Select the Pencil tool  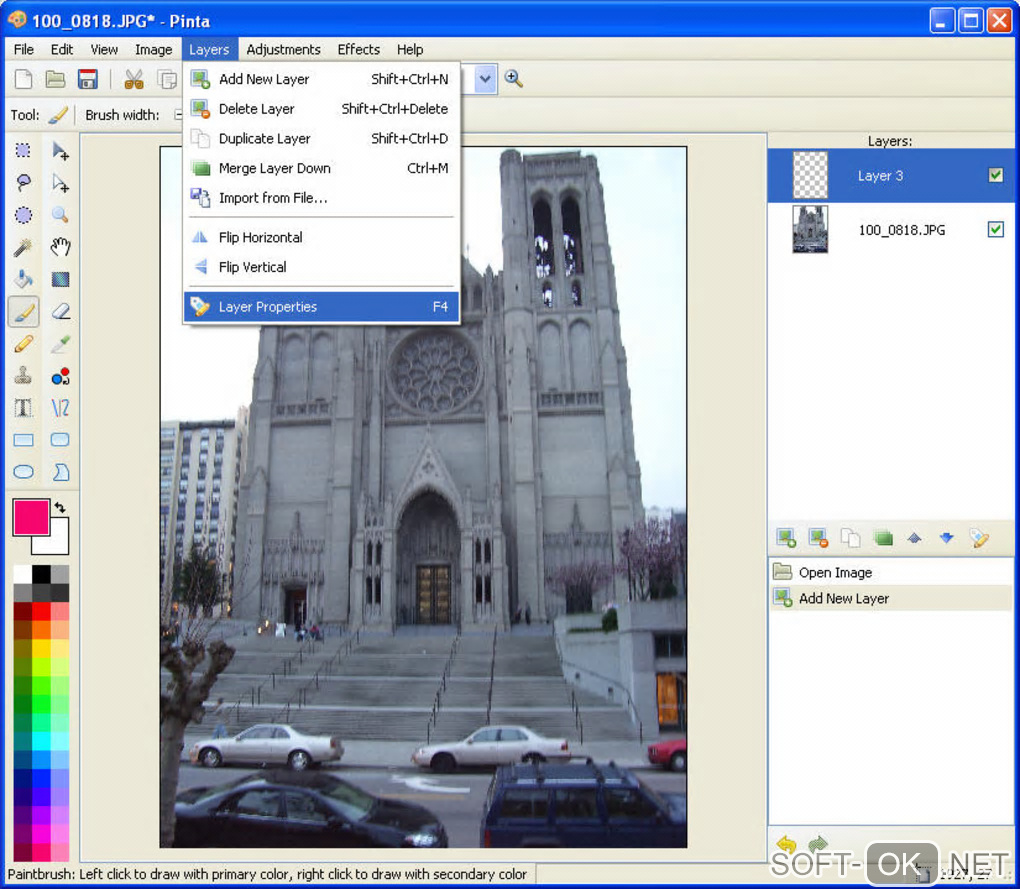[23, 344]
